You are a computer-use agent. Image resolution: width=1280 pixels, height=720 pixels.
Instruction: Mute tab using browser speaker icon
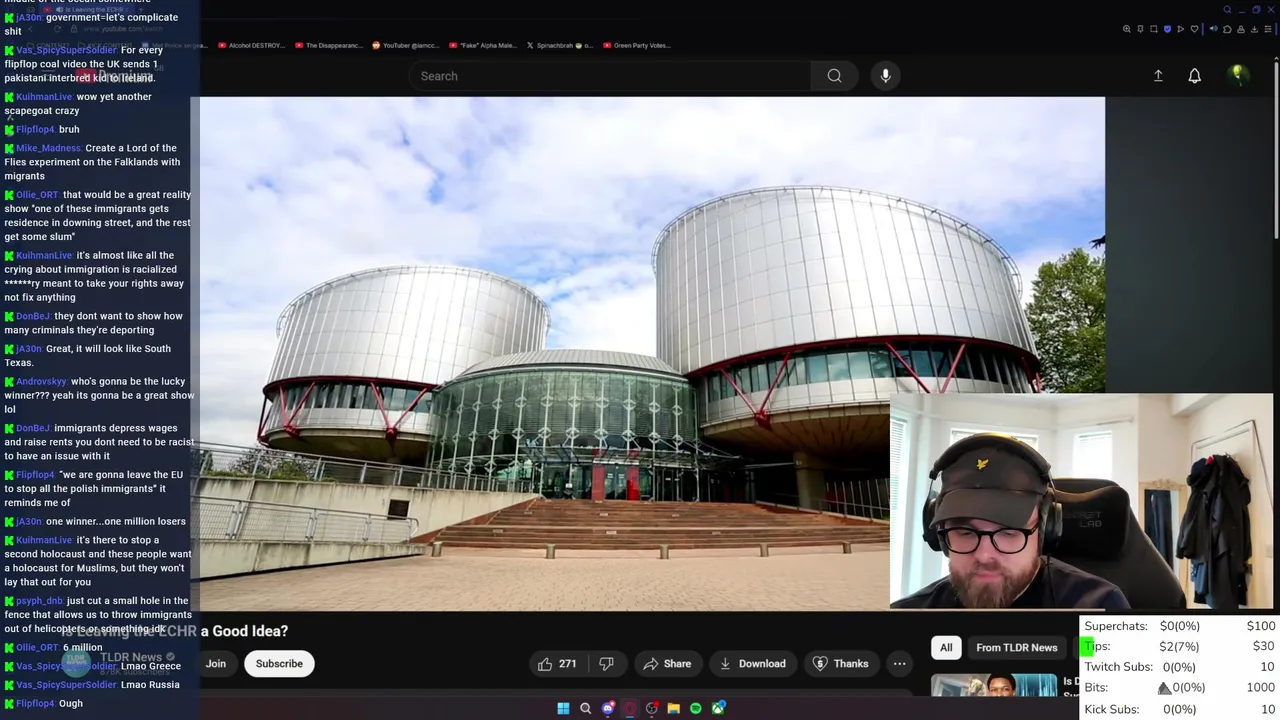1214,29
